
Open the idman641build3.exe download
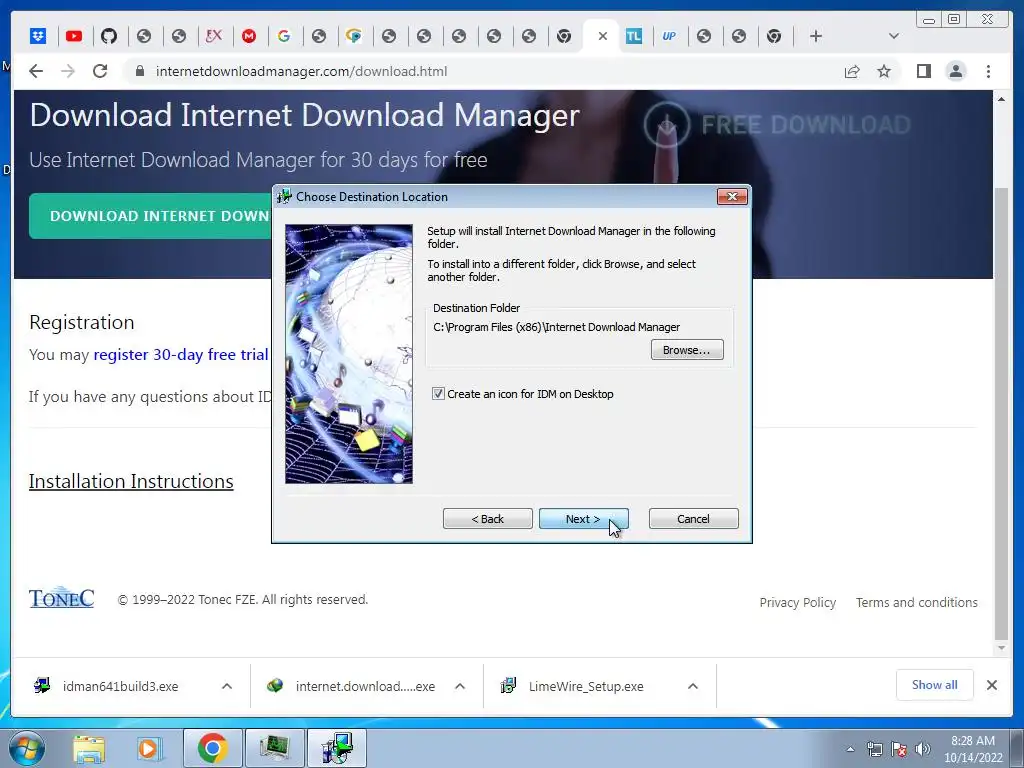pos(121,686)
